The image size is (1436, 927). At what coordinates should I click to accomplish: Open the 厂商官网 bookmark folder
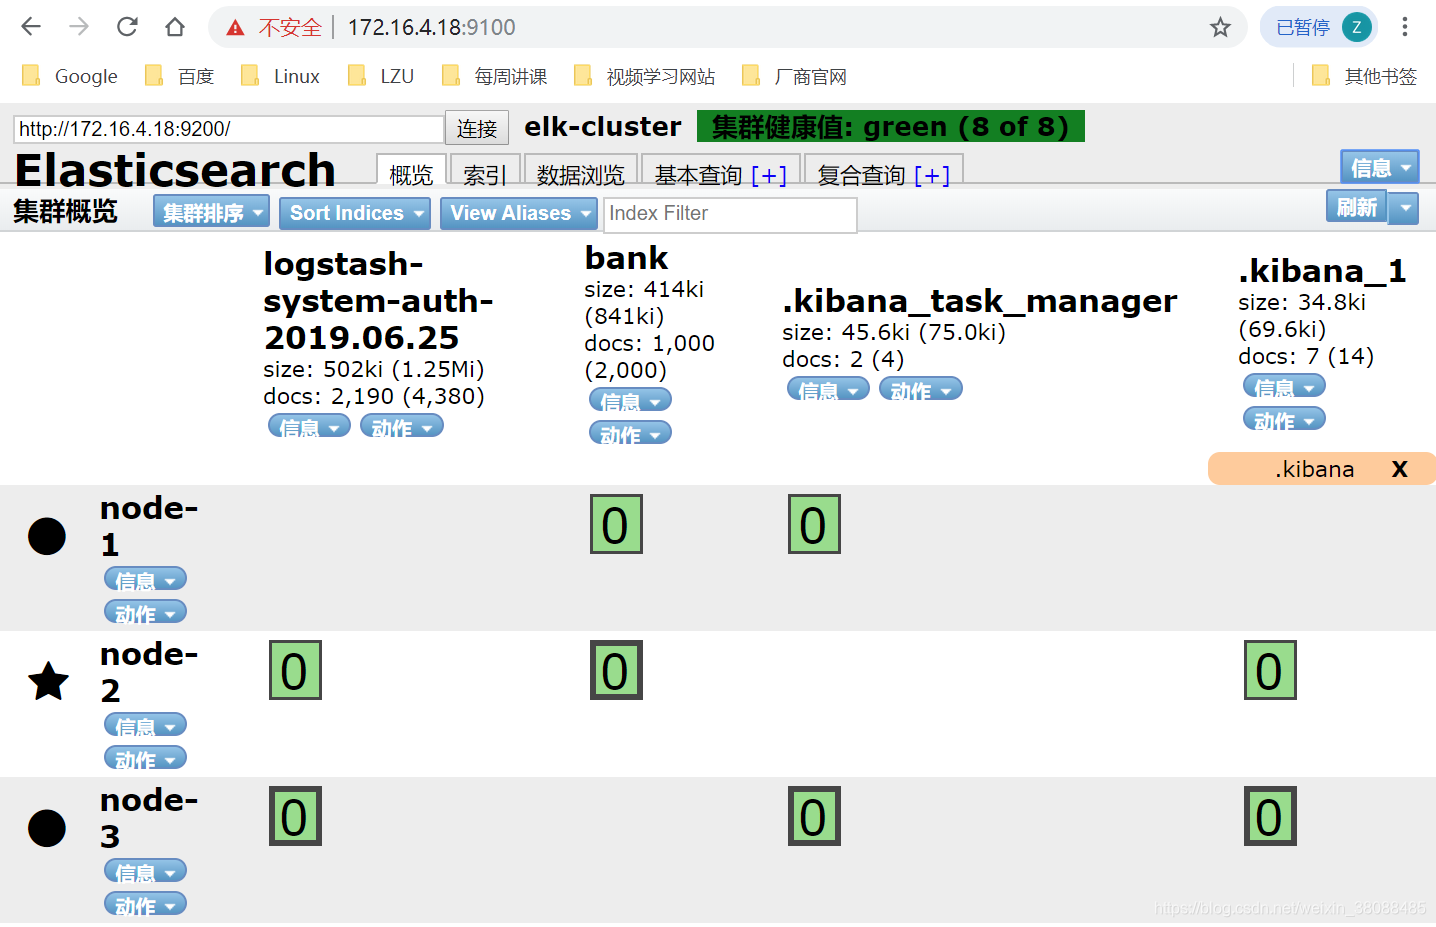pos(795,76)
